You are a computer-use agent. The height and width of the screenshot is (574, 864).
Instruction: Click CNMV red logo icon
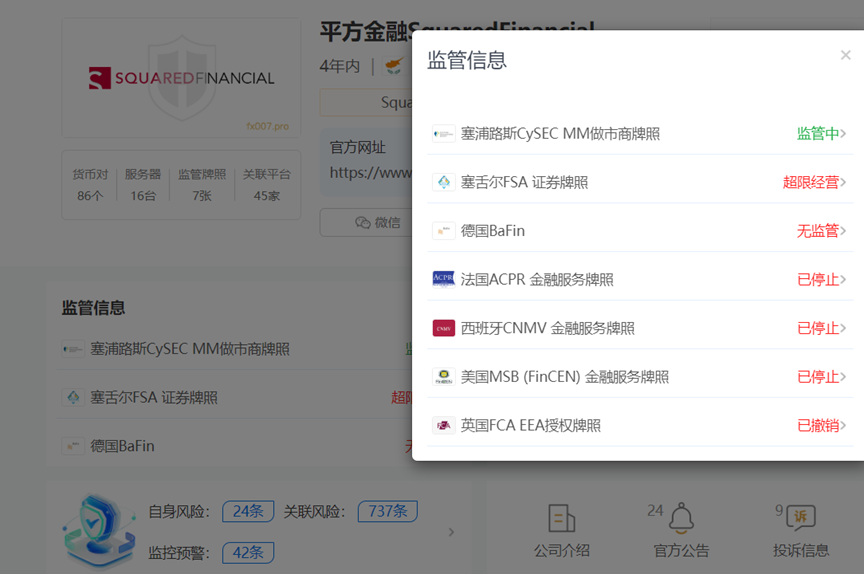point(444,328)
